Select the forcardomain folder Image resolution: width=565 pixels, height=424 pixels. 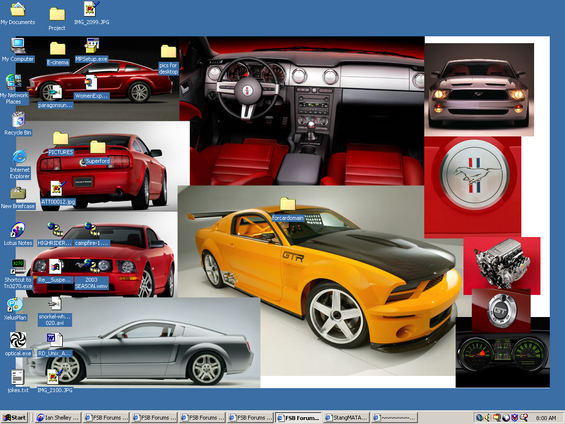tap(288, 209)
